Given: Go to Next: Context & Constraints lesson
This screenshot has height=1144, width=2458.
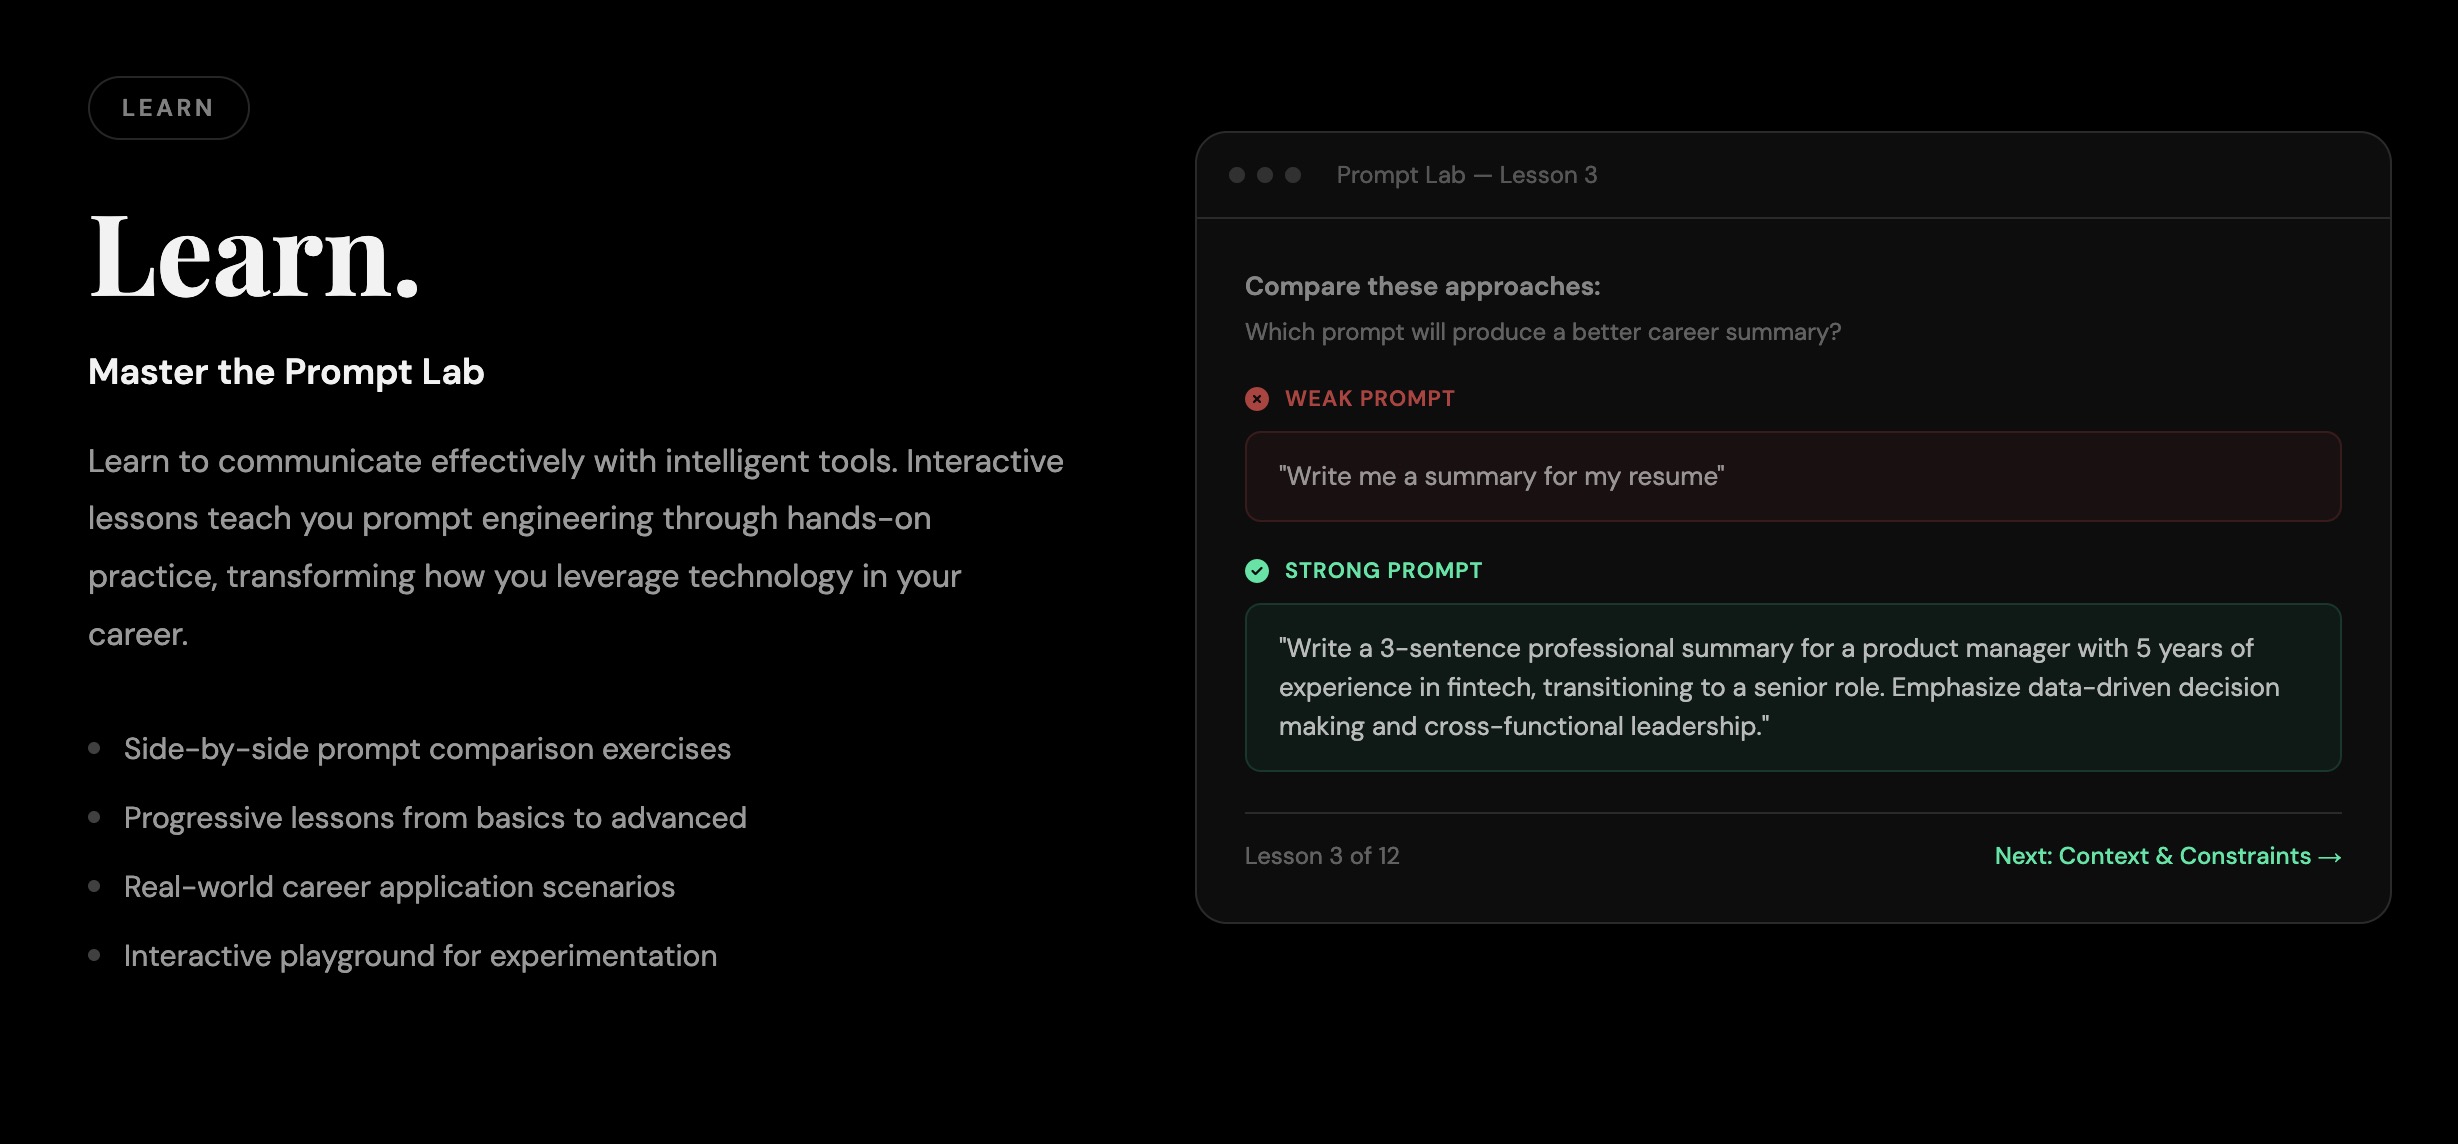Looking at the screenshot, I should click(2168, 856).
